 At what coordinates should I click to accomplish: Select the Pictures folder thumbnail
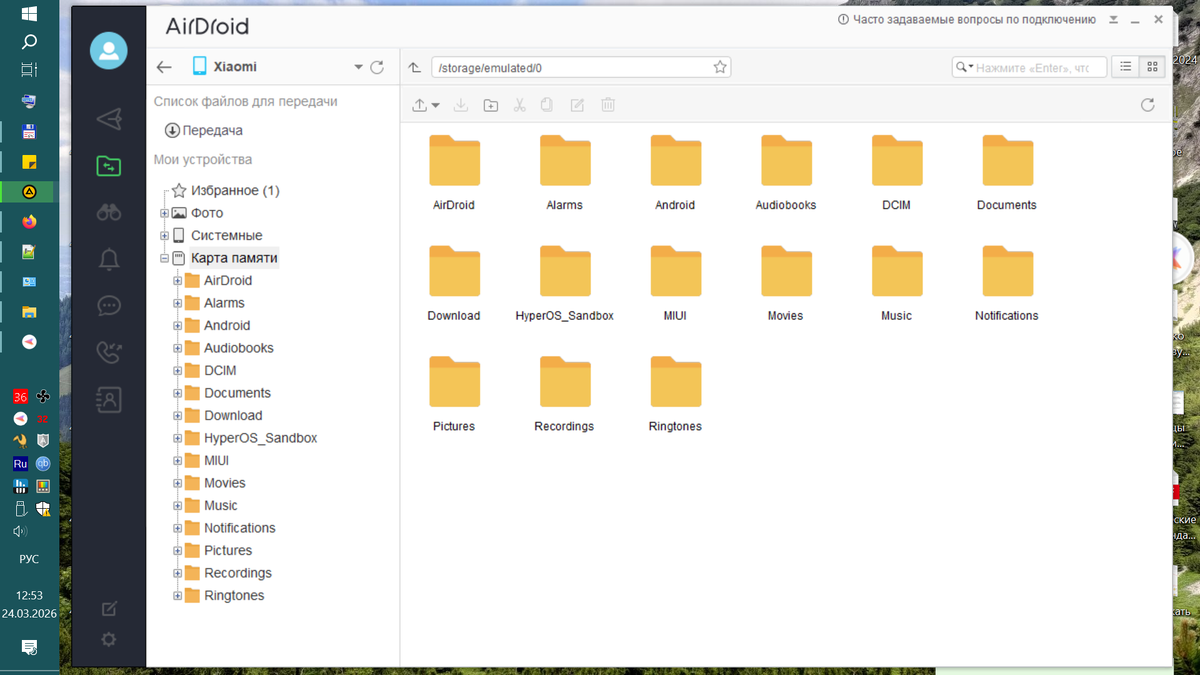click(454, 382)
